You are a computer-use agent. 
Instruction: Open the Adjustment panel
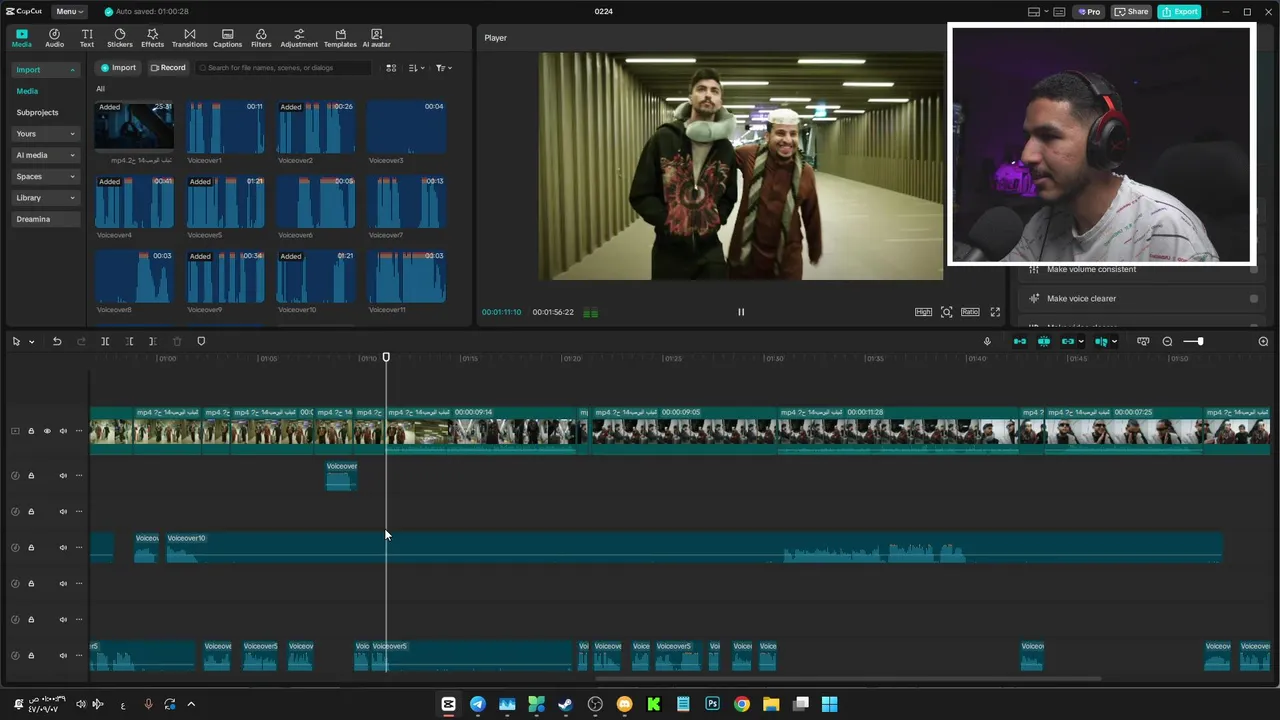pyautogui.click(x=299, y=38)
